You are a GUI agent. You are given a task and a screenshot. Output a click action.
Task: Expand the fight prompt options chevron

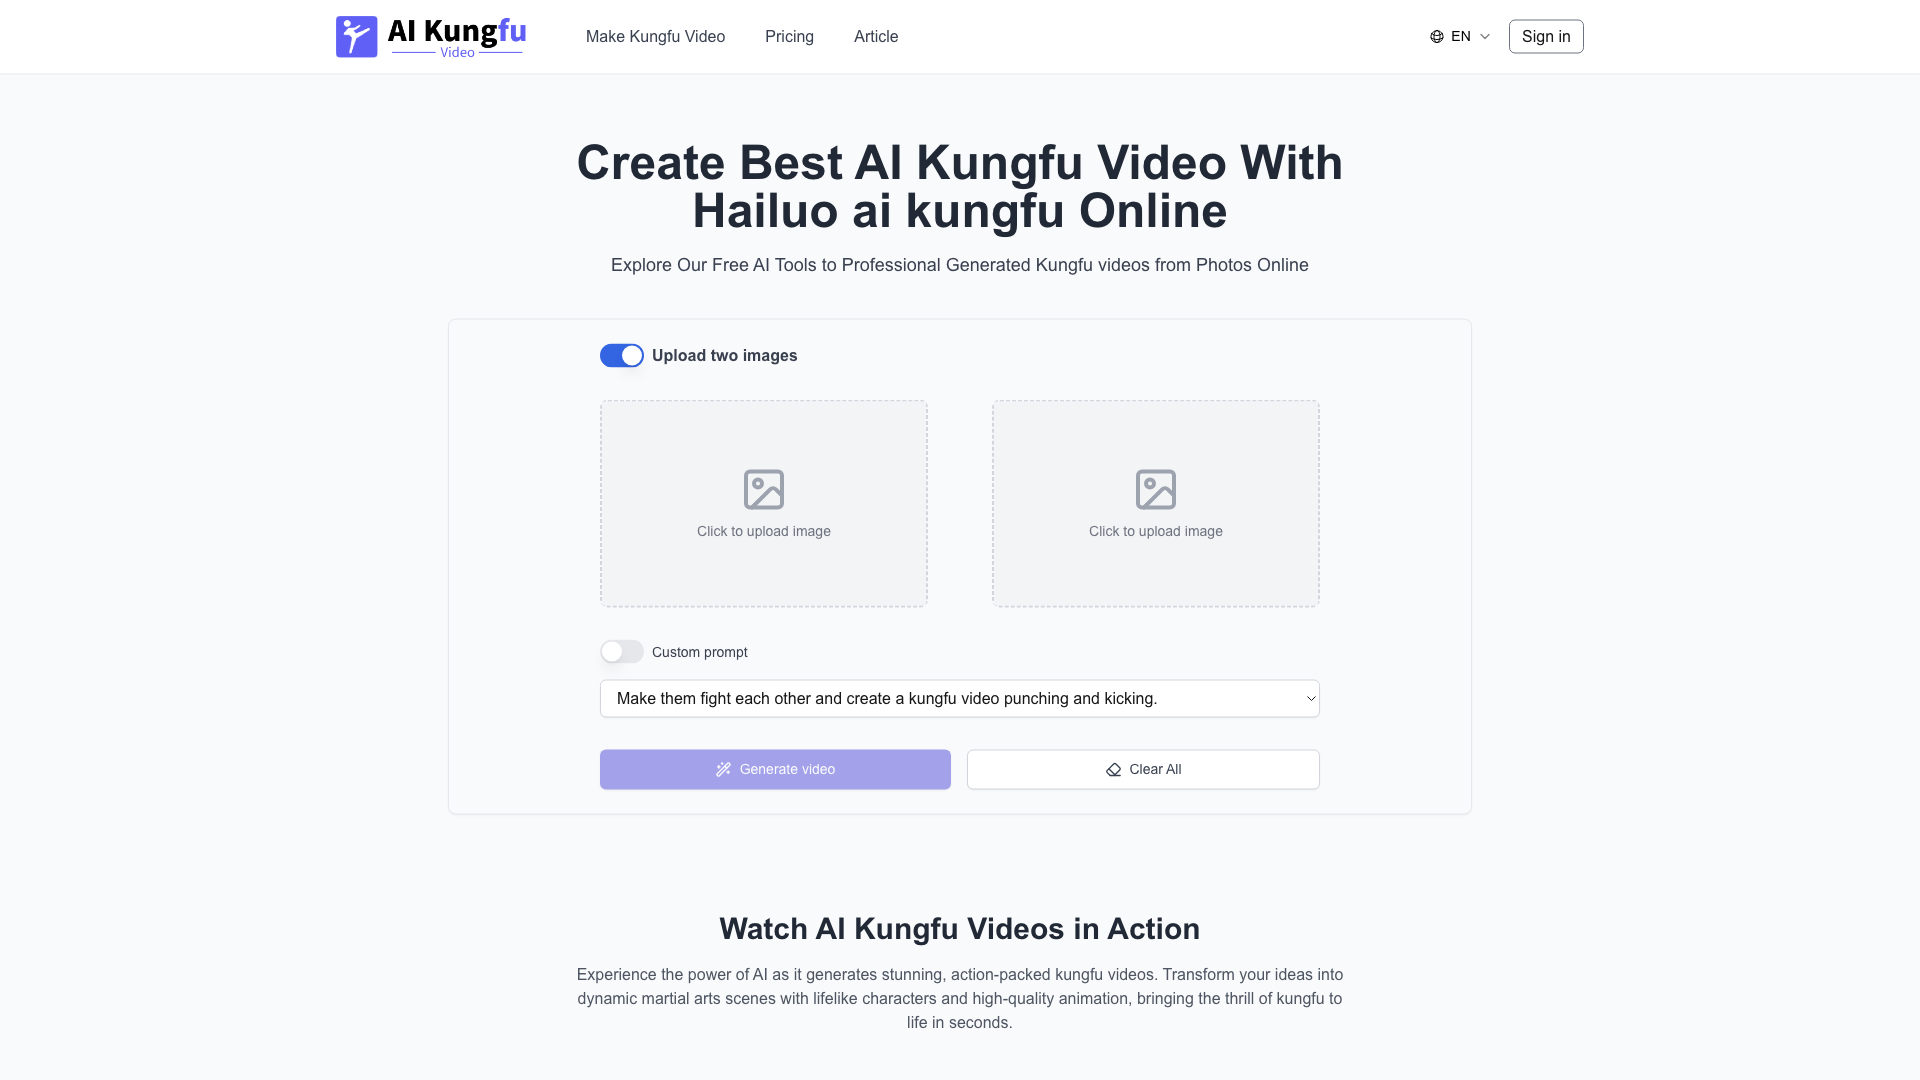(1308, 699)
